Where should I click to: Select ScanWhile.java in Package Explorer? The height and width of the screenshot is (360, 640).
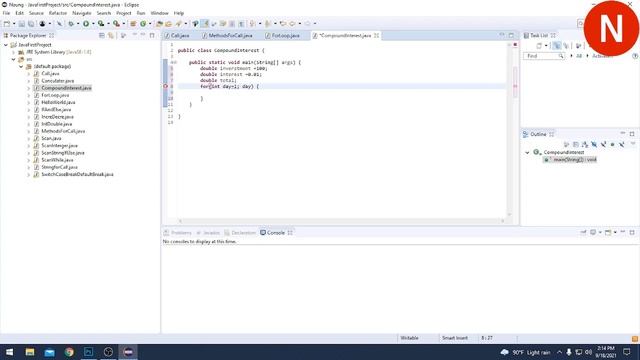[x=57, y=160]
